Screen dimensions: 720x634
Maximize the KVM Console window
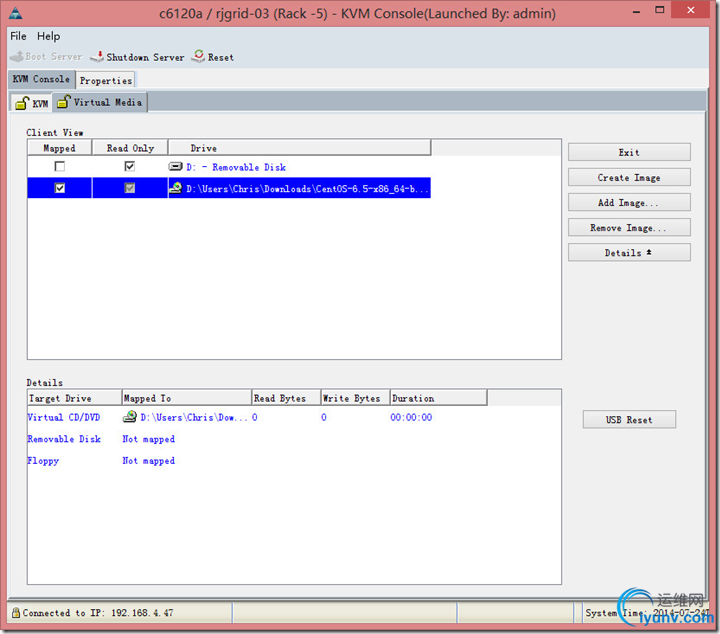click(x=660, y=10)
